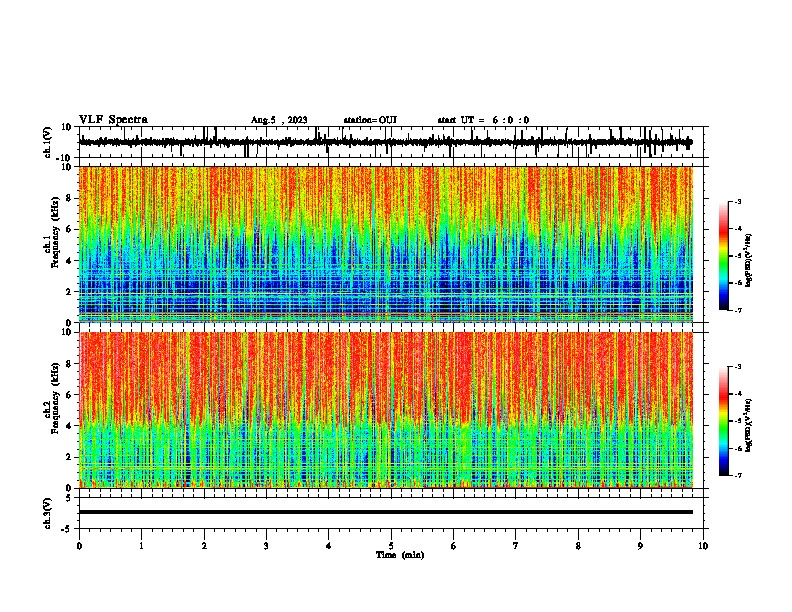This screenshot has width=792, height=612.
Task: Click the date text 'Aug.5 , 2023'
Action: point(279,120)
